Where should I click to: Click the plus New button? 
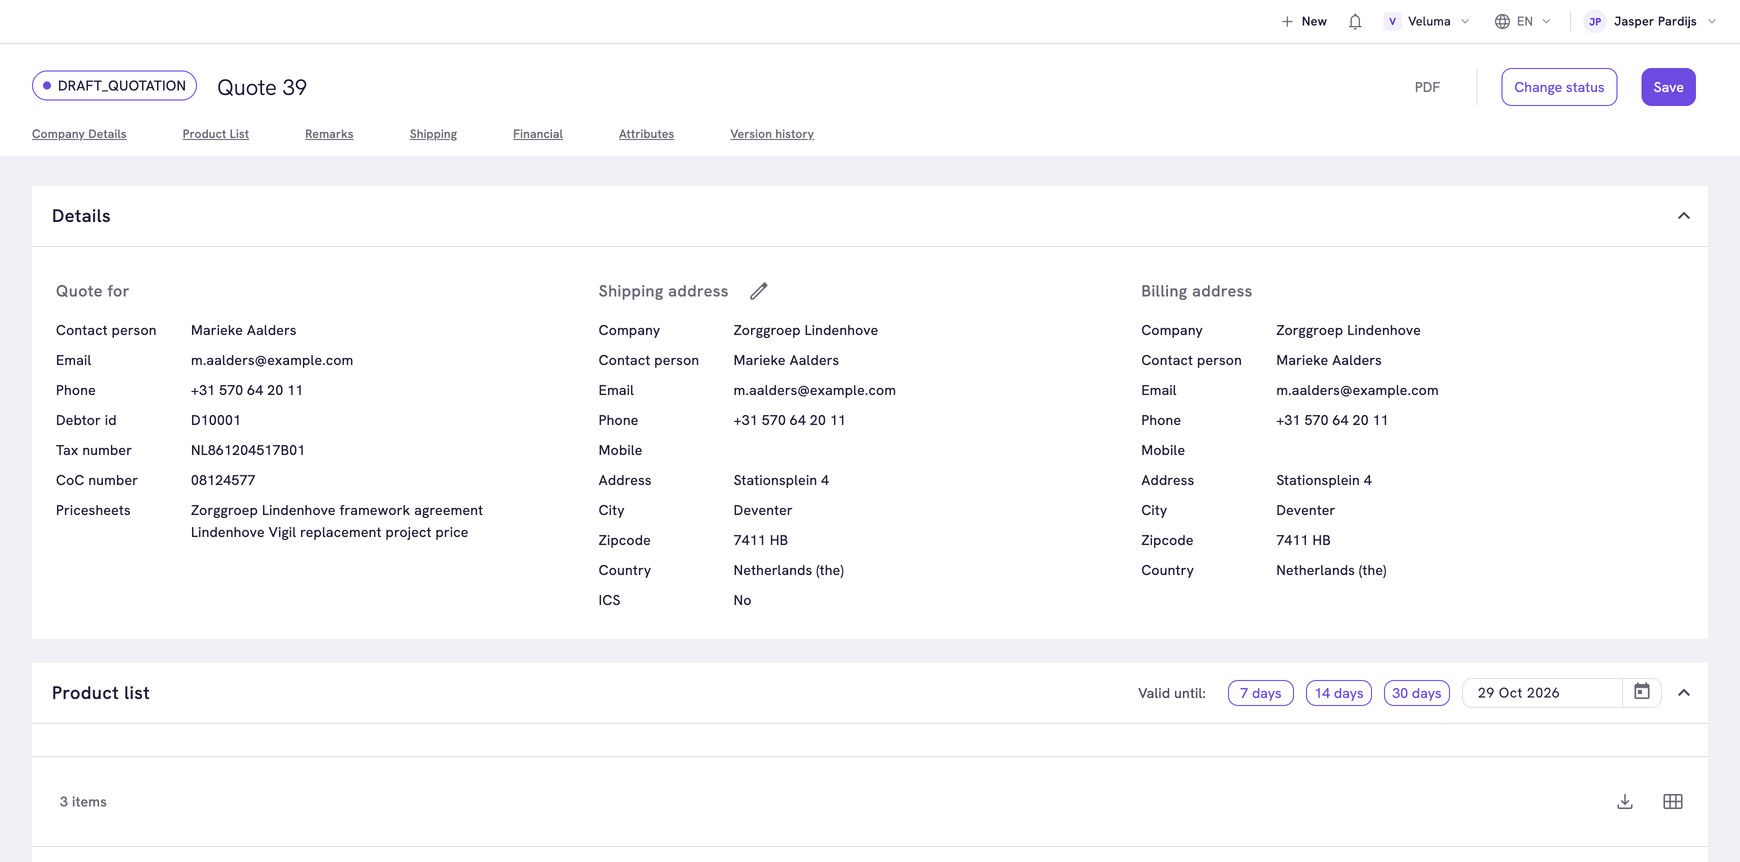pos(1304,21)
